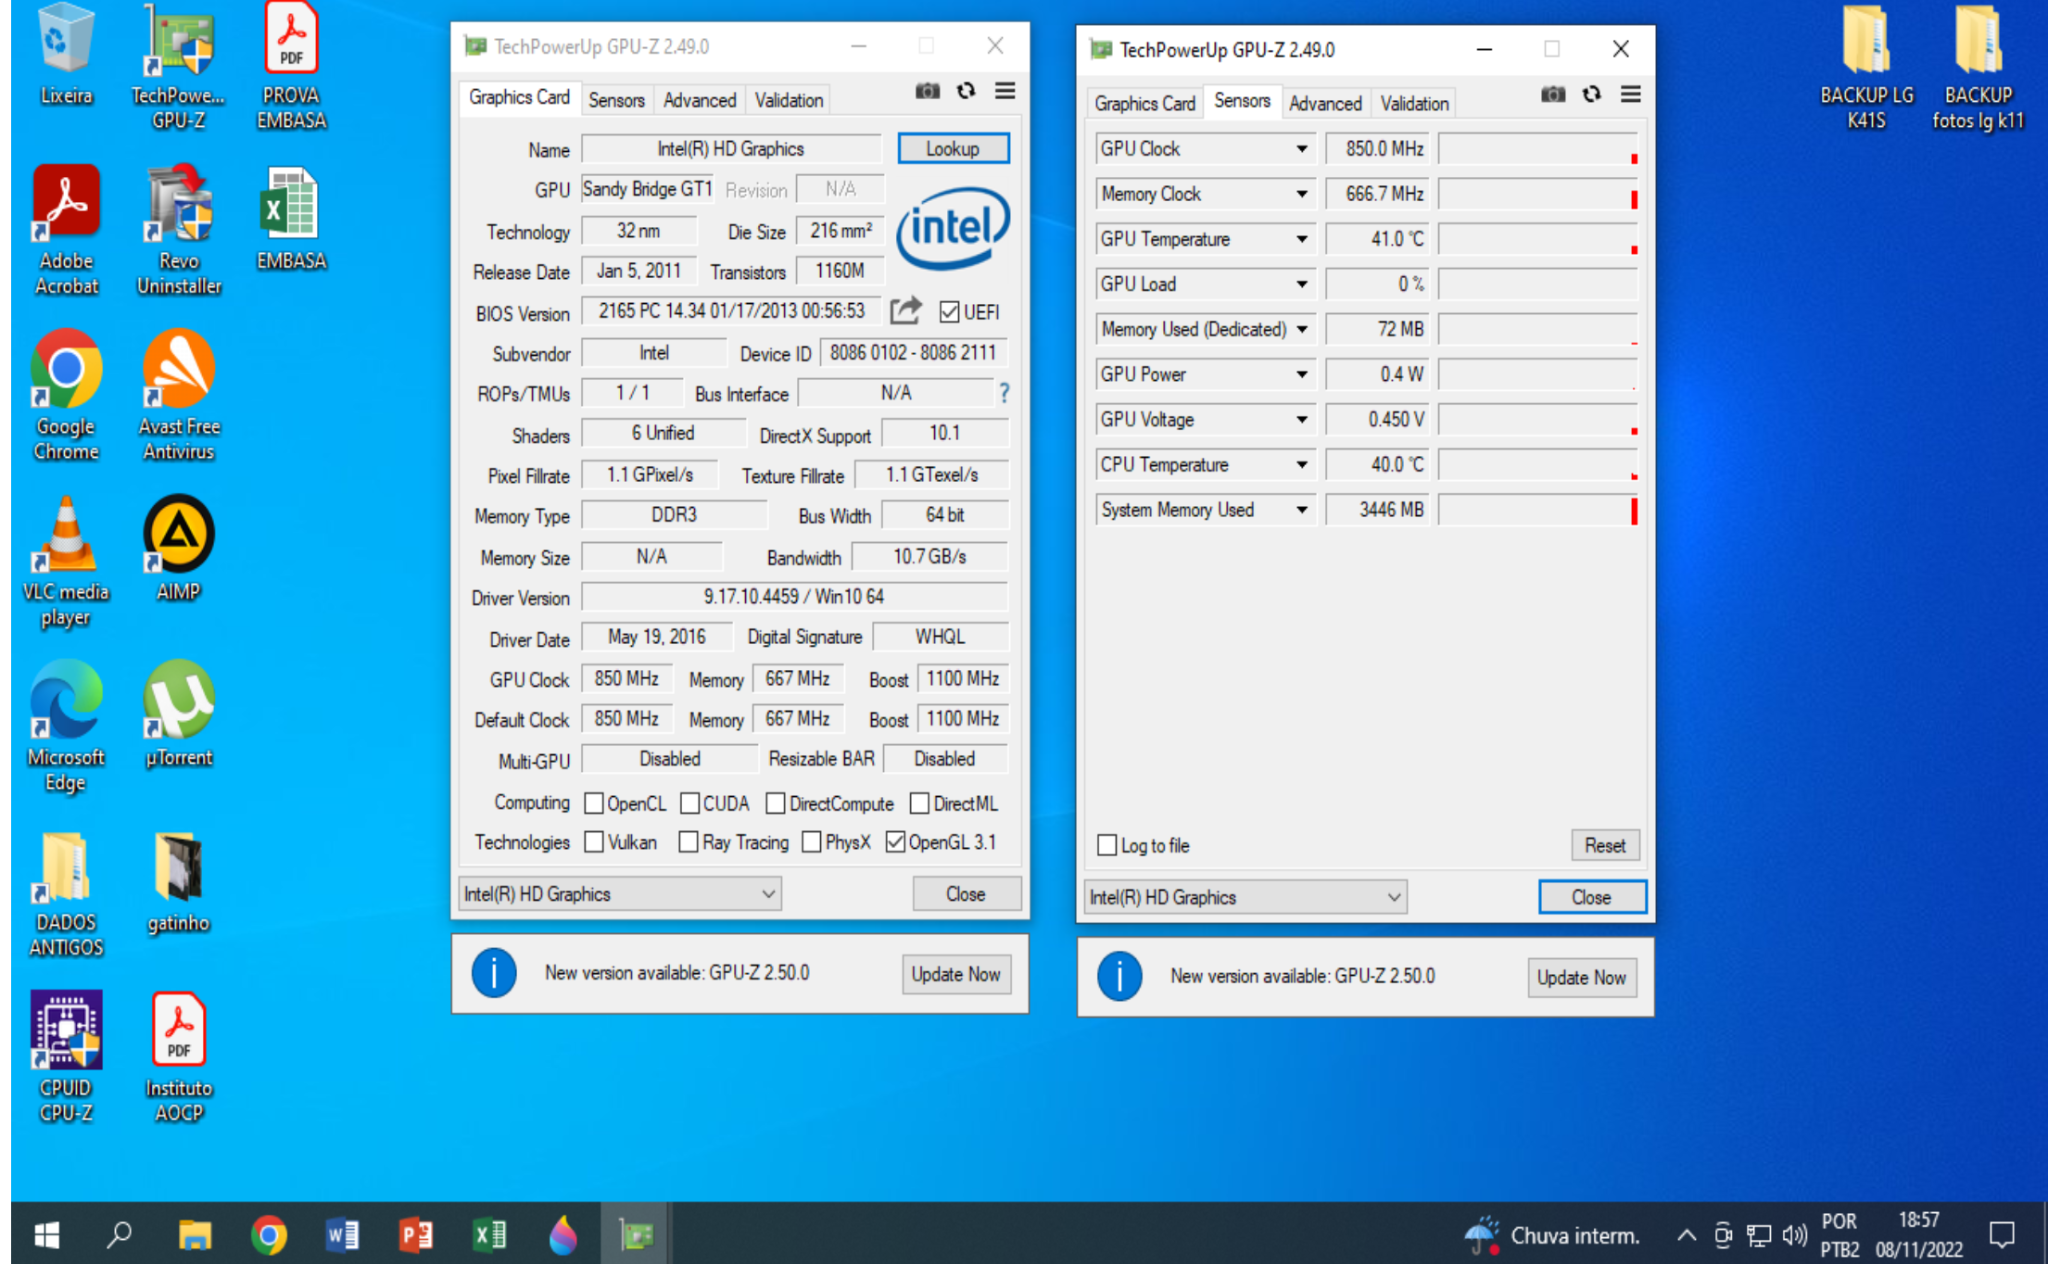Open CPUID CPU-Z desktop icon
Screen dimensions: 2048x1264
(66, 1057)
